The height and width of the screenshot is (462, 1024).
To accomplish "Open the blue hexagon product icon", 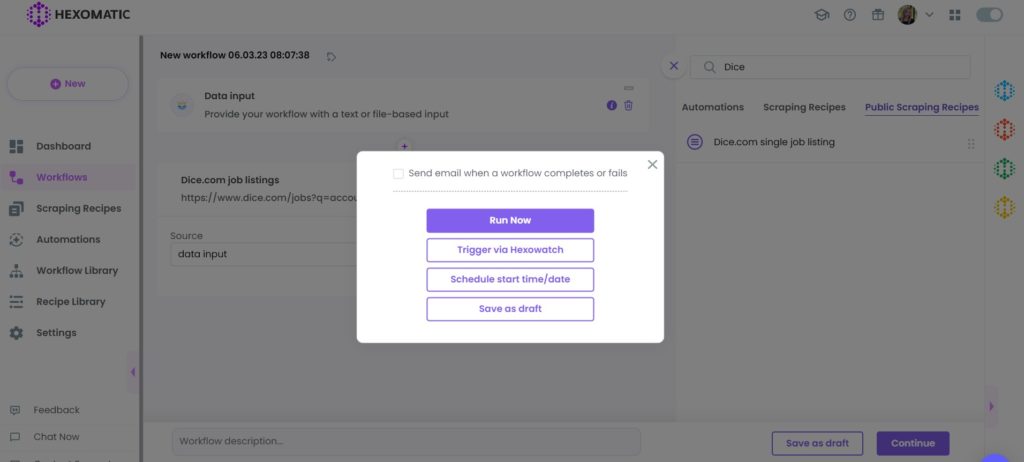I will 1004,90.
